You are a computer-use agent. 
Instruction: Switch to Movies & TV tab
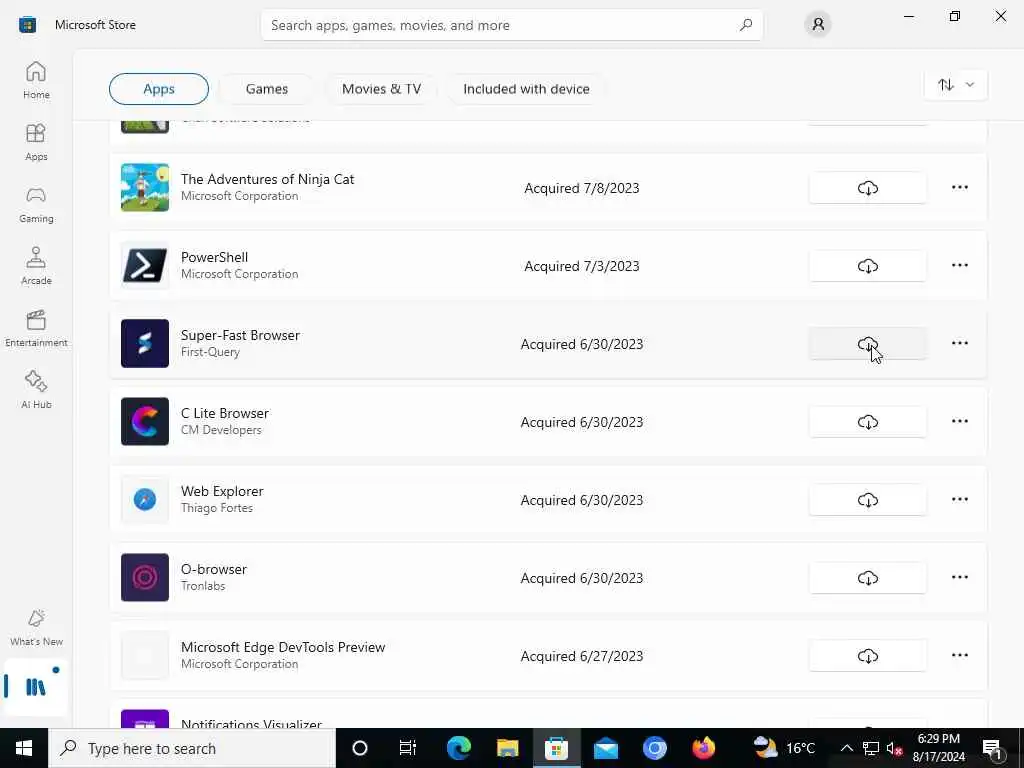click(x=381, y=89)
